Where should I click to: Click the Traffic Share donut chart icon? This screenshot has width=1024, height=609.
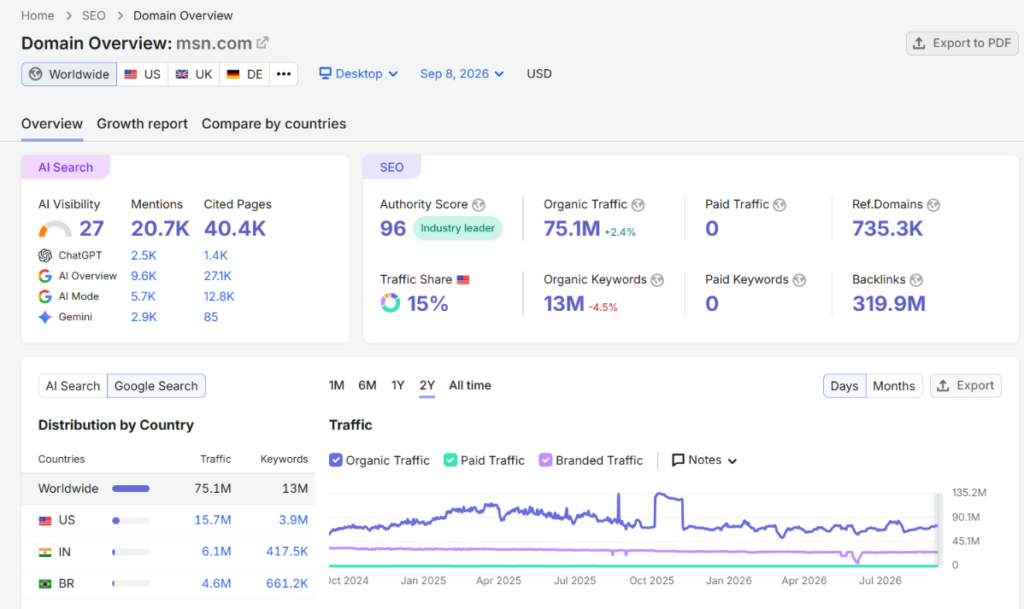390,303
